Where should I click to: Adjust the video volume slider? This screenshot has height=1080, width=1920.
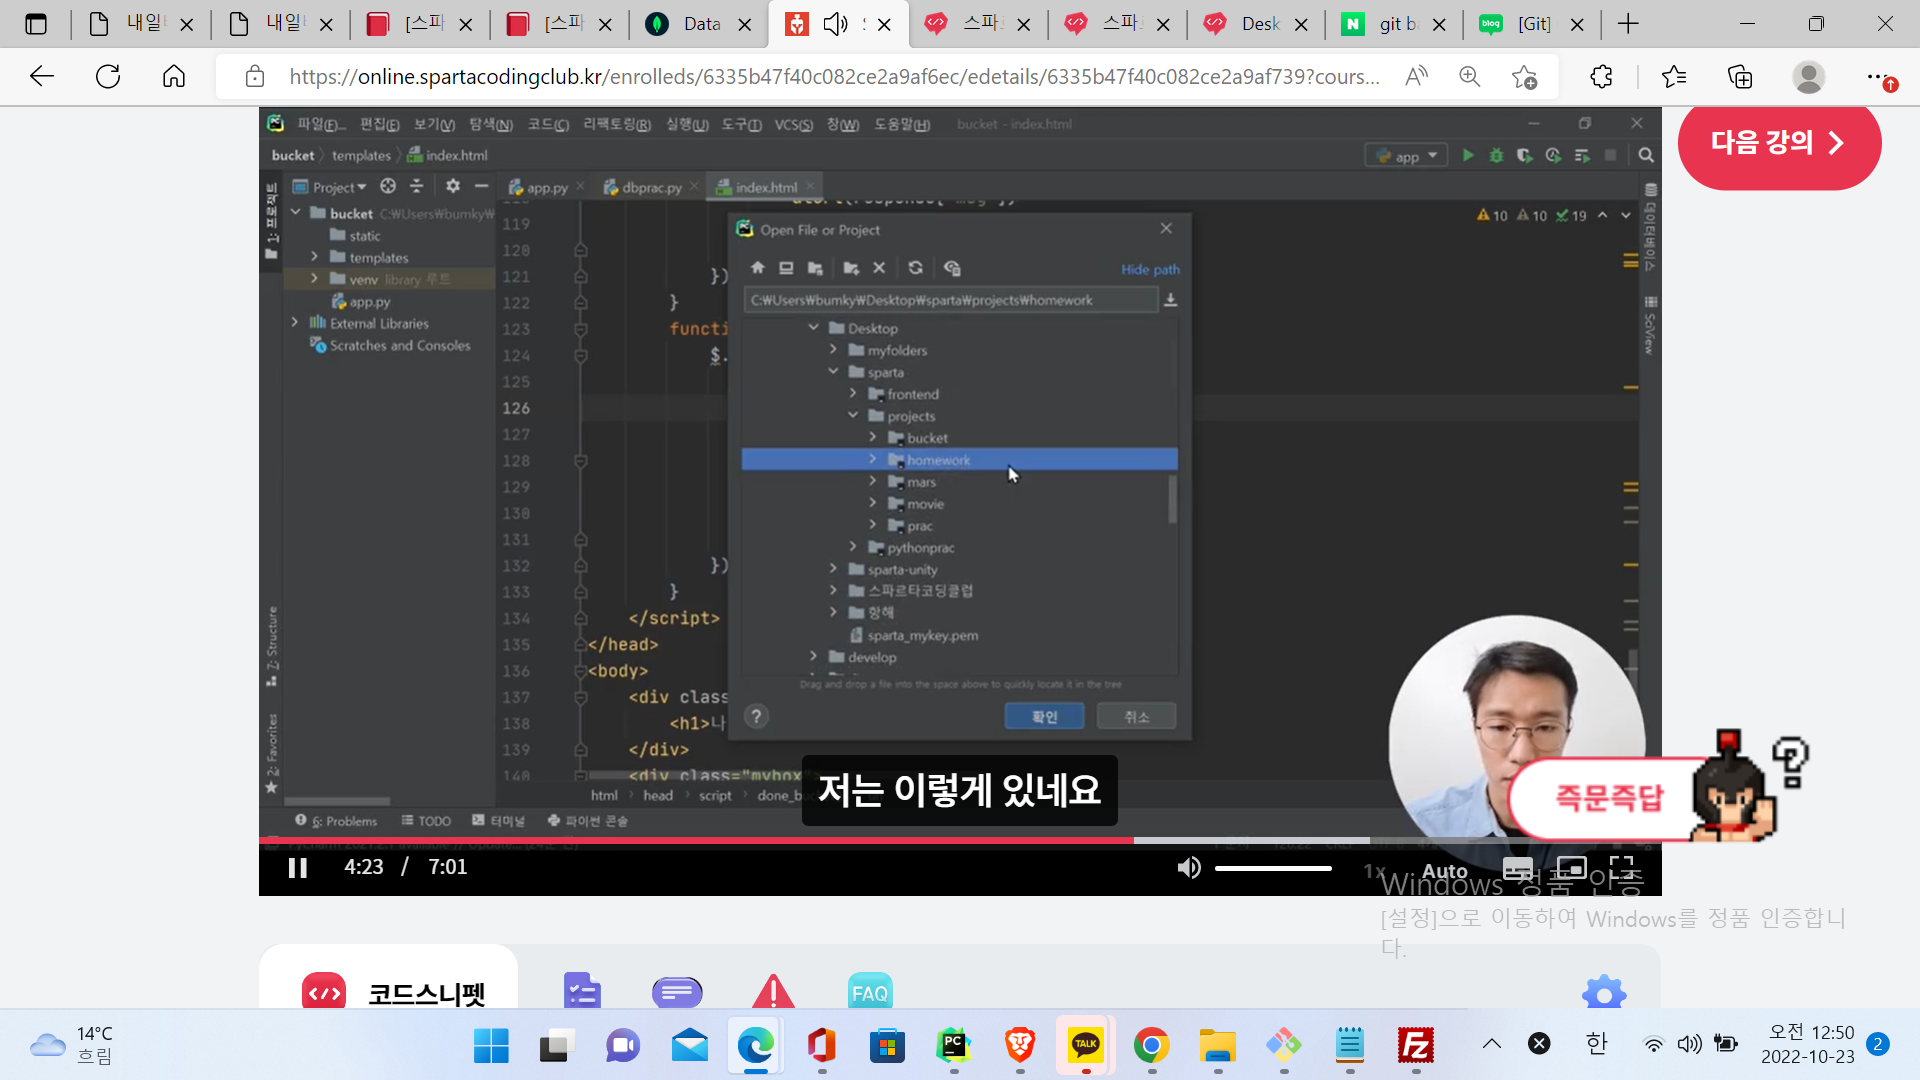tap(1273, 868)
